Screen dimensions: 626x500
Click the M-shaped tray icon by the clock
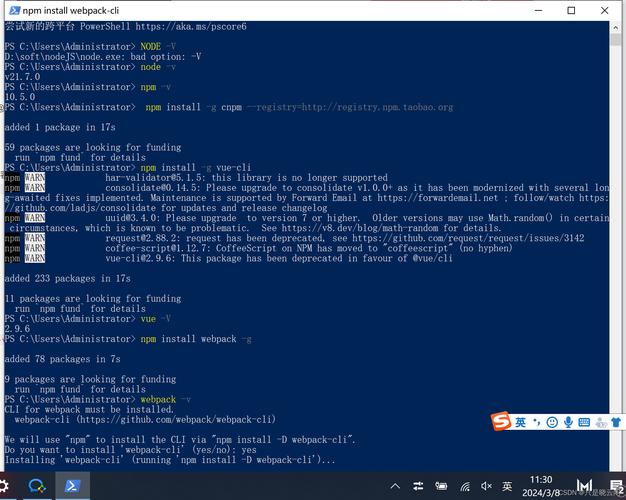tap(584, 485)
